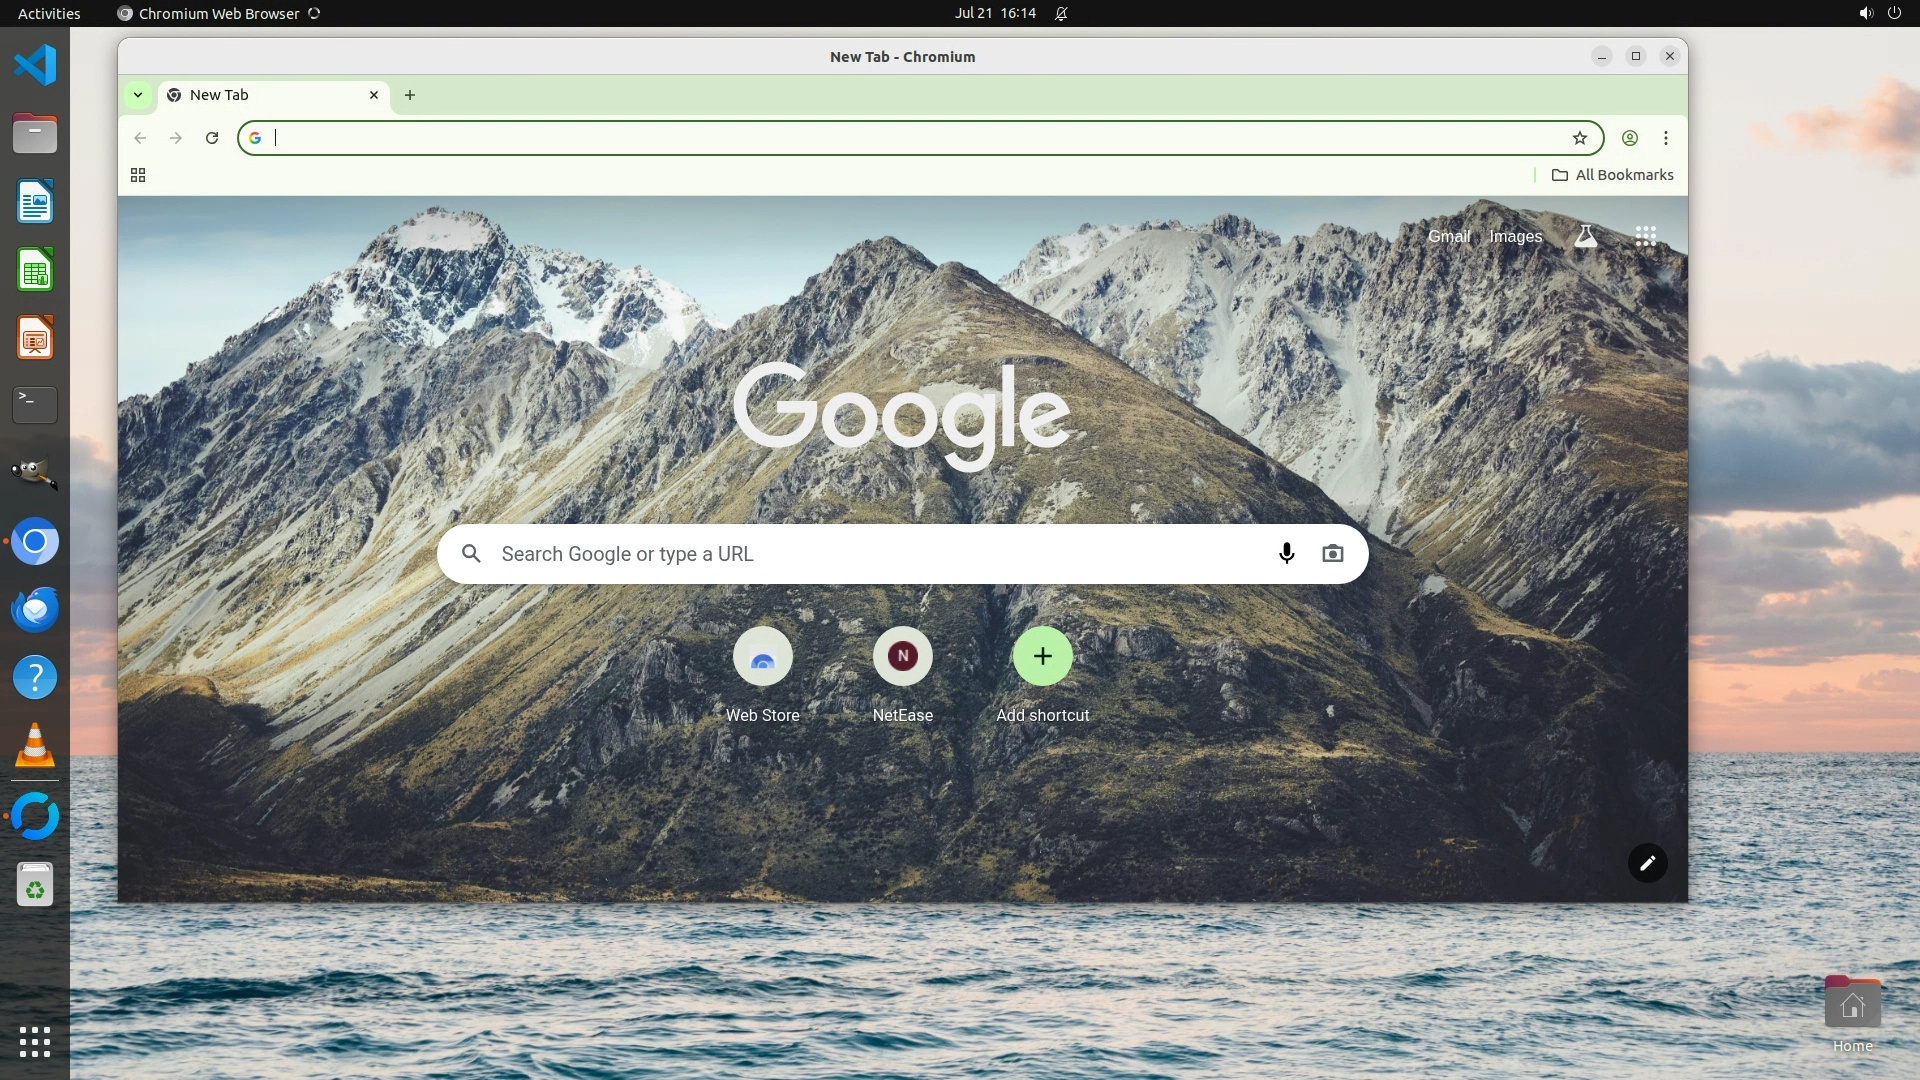Open Activities in the top bar
This screenshot has height=1080, width=1920.
pyautogui.click(x=49, y=14)
